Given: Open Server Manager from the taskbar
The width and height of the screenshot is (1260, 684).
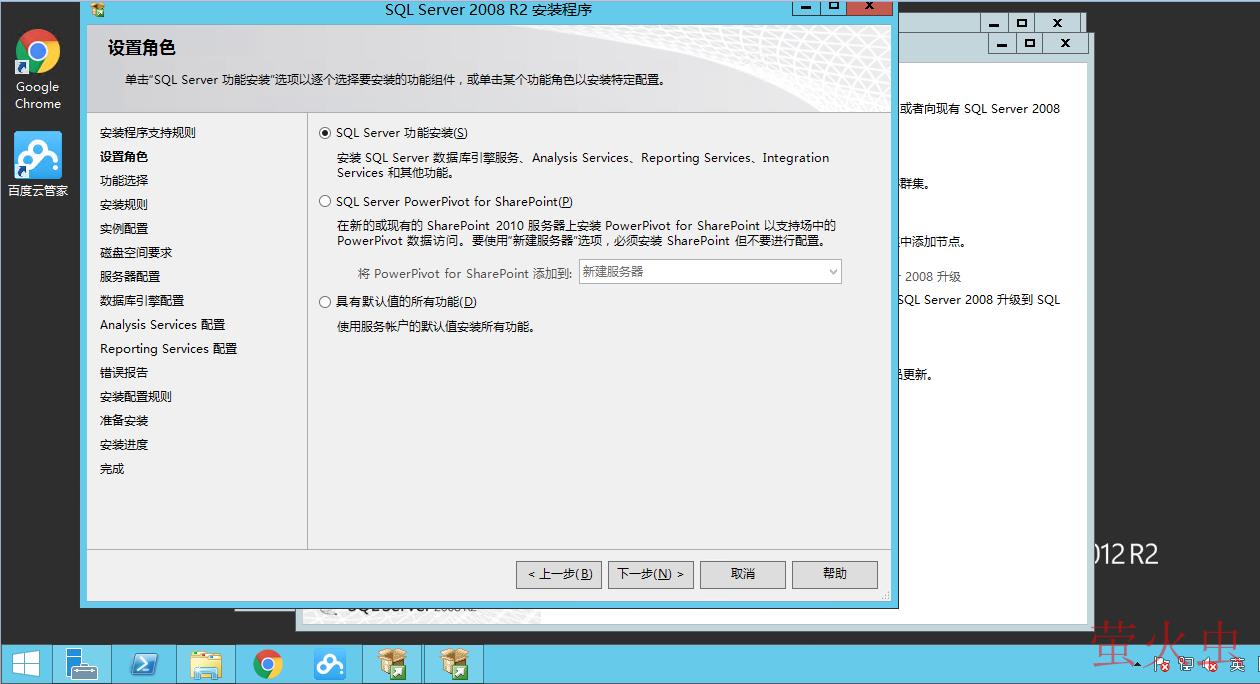Looking at the screenshot, I should pos(81,664).
